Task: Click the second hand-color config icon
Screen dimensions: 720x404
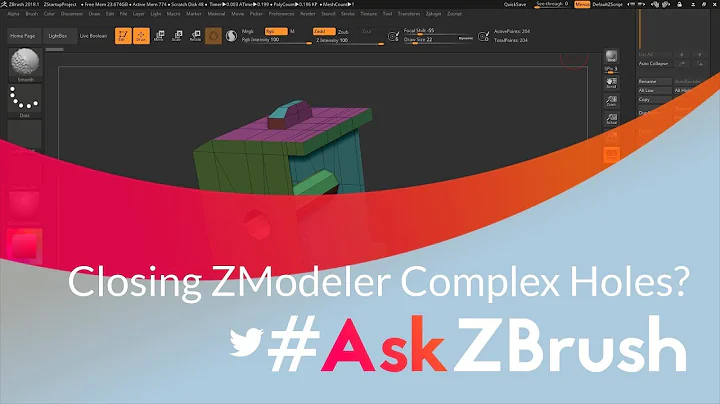Action: (x=666, y=4)
